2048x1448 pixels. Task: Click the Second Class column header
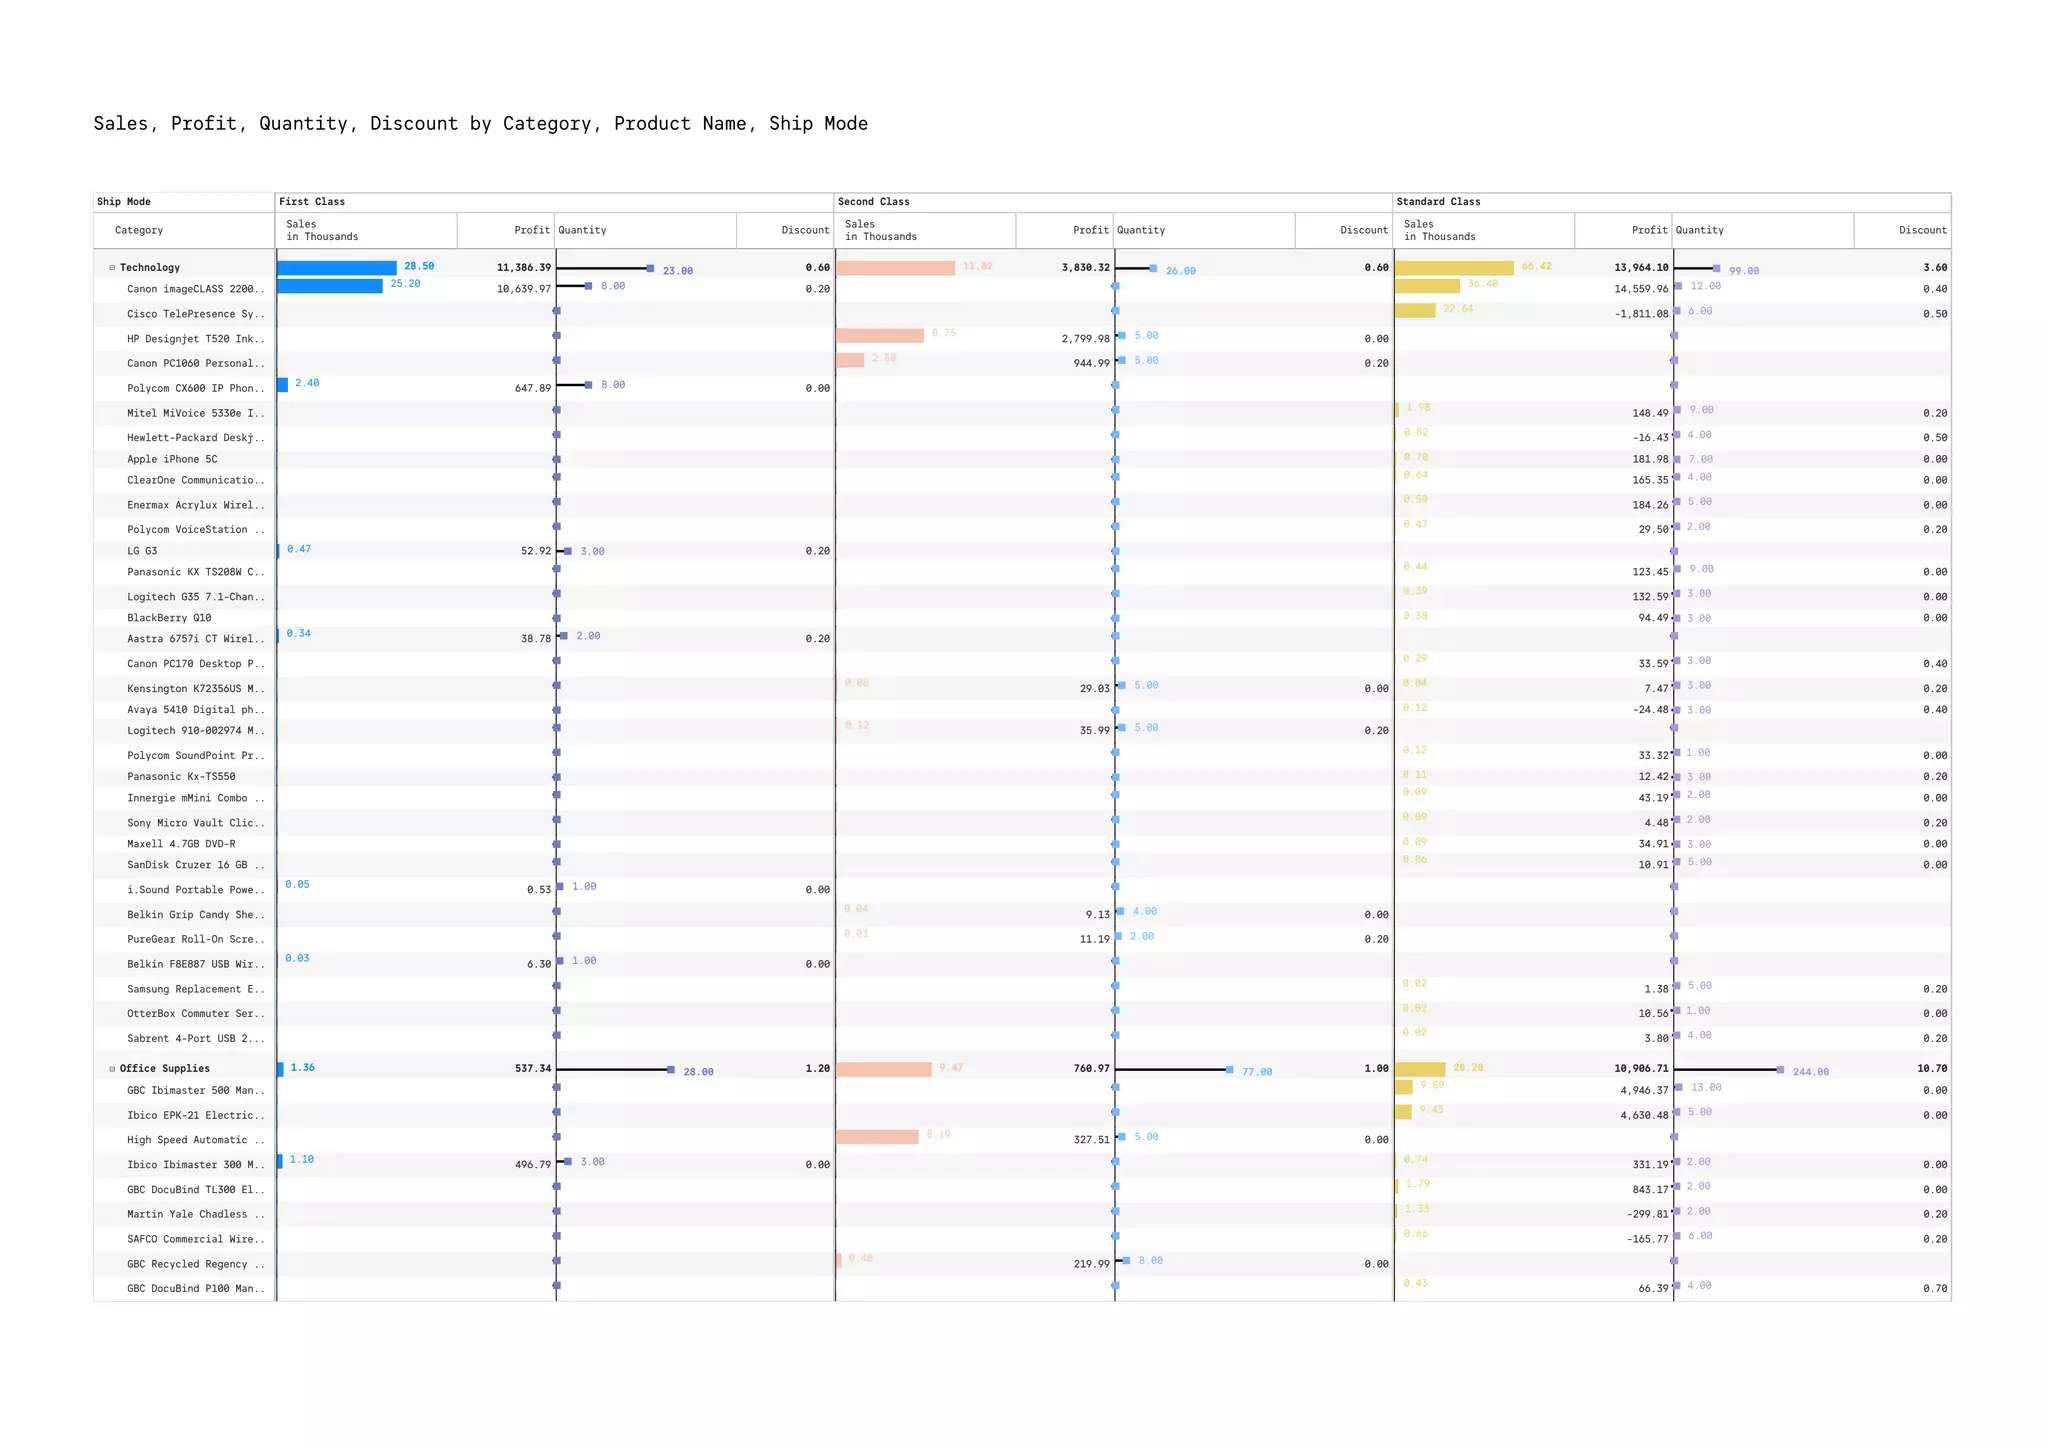click(873, 202)
